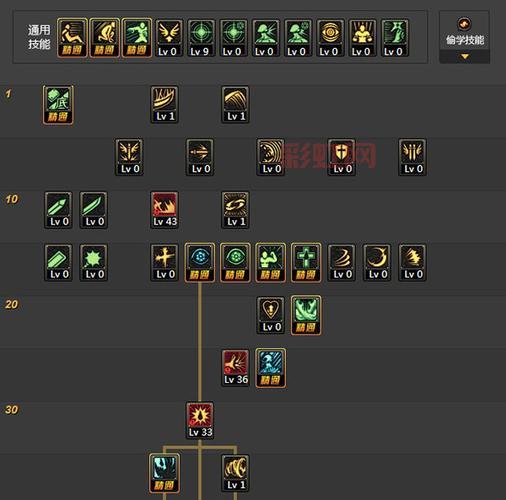Select the blue eye mastered skill icon

tap(200, 263)
